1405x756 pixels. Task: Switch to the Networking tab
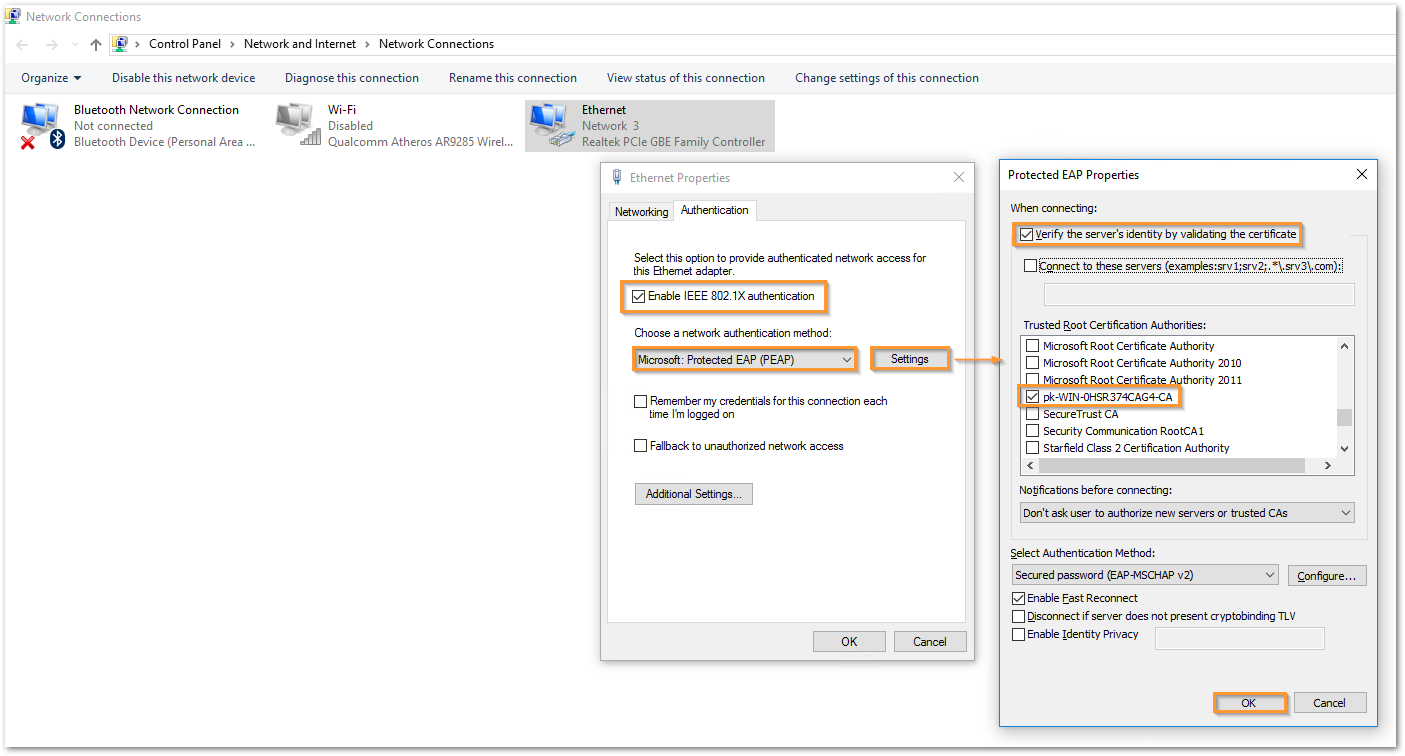(x=641, y=212)
